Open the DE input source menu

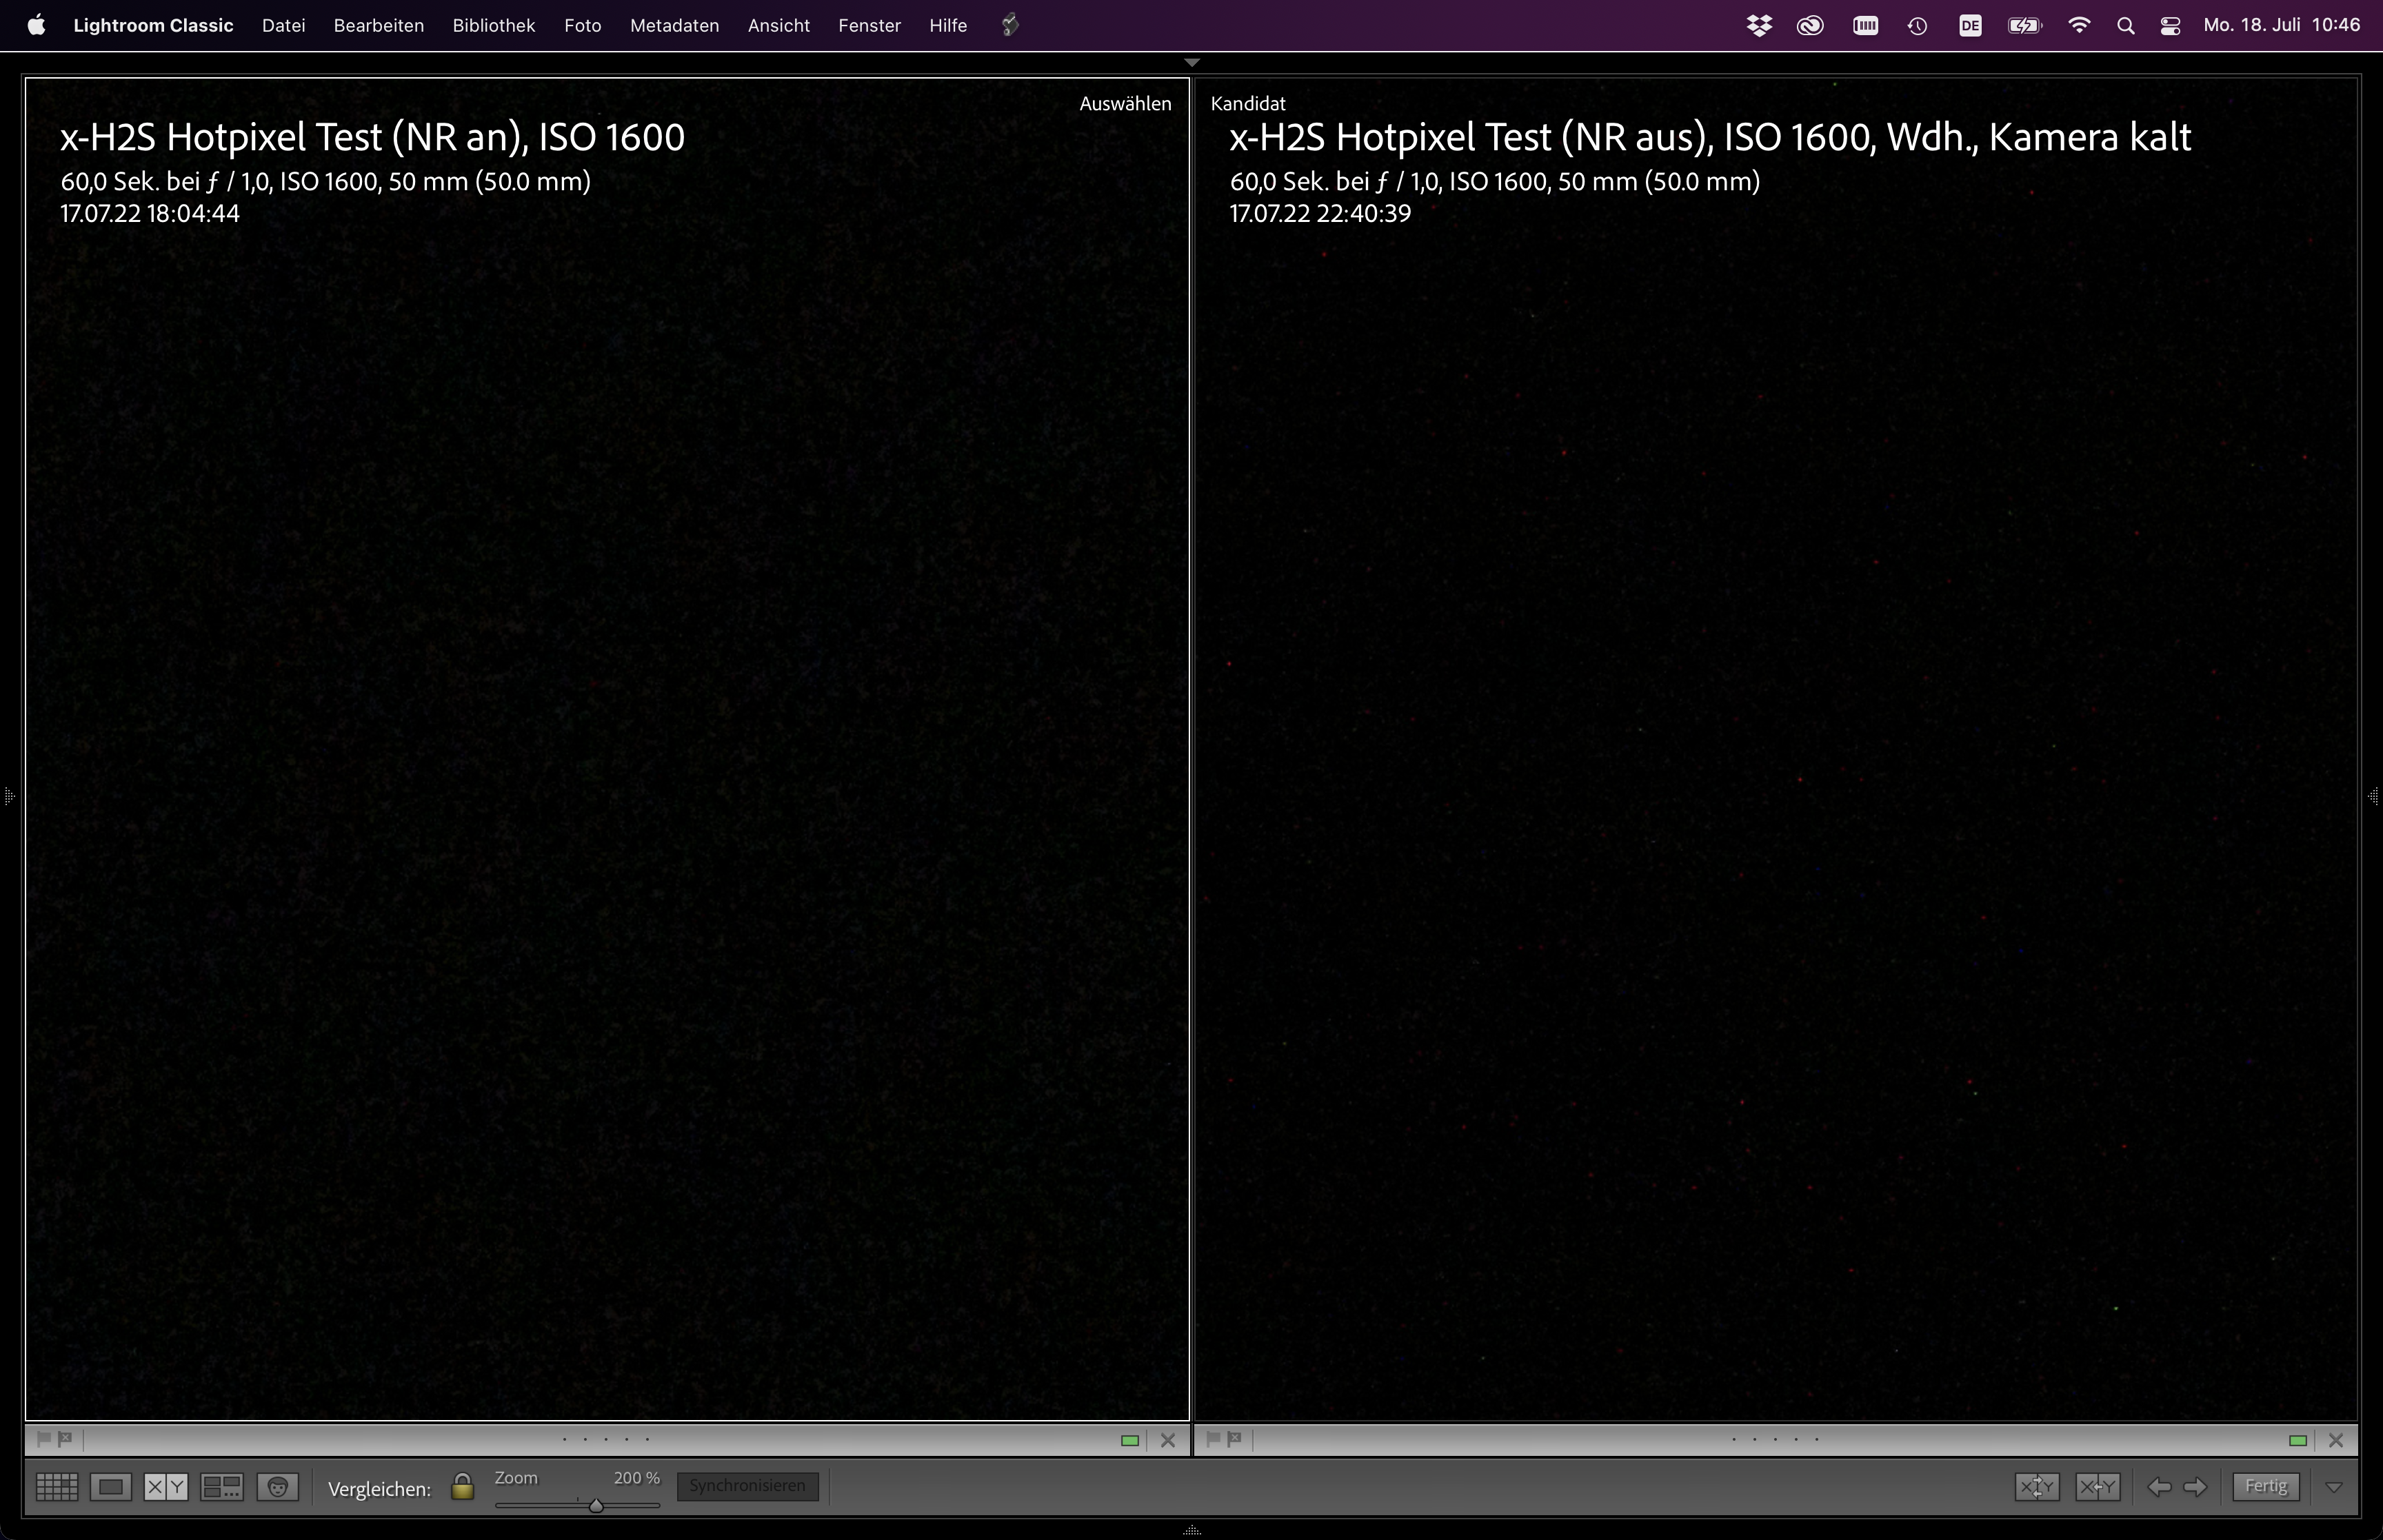pyautogui.click(x=1970, y=26)
